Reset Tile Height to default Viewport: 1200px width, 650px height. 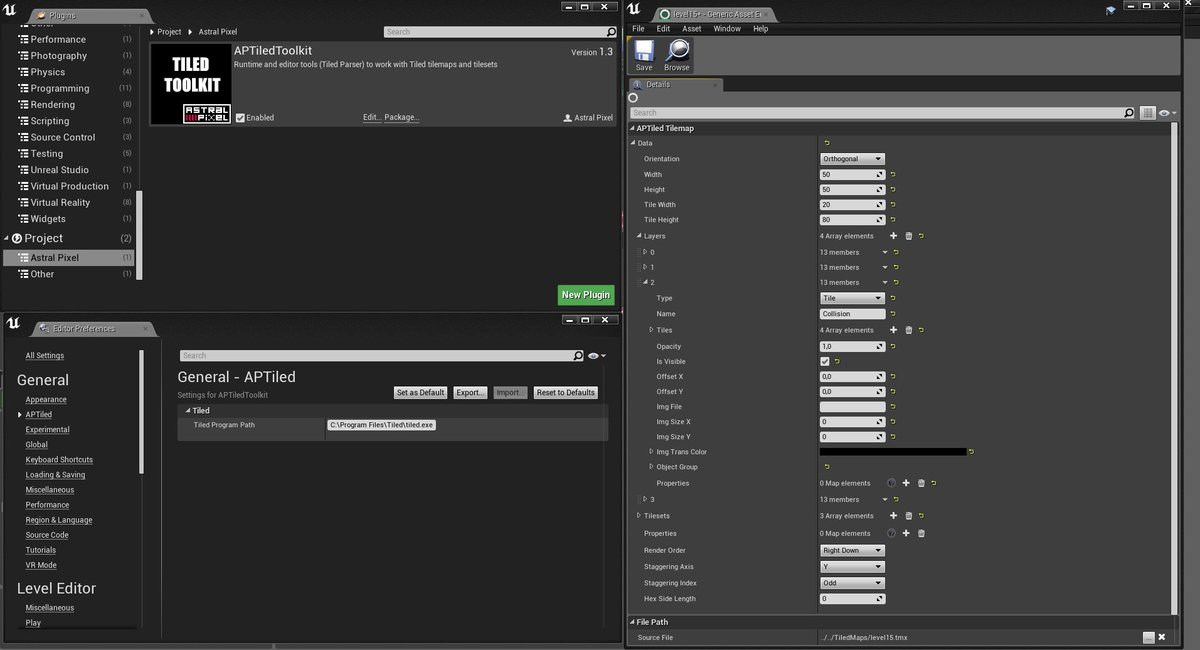[893, 220]
